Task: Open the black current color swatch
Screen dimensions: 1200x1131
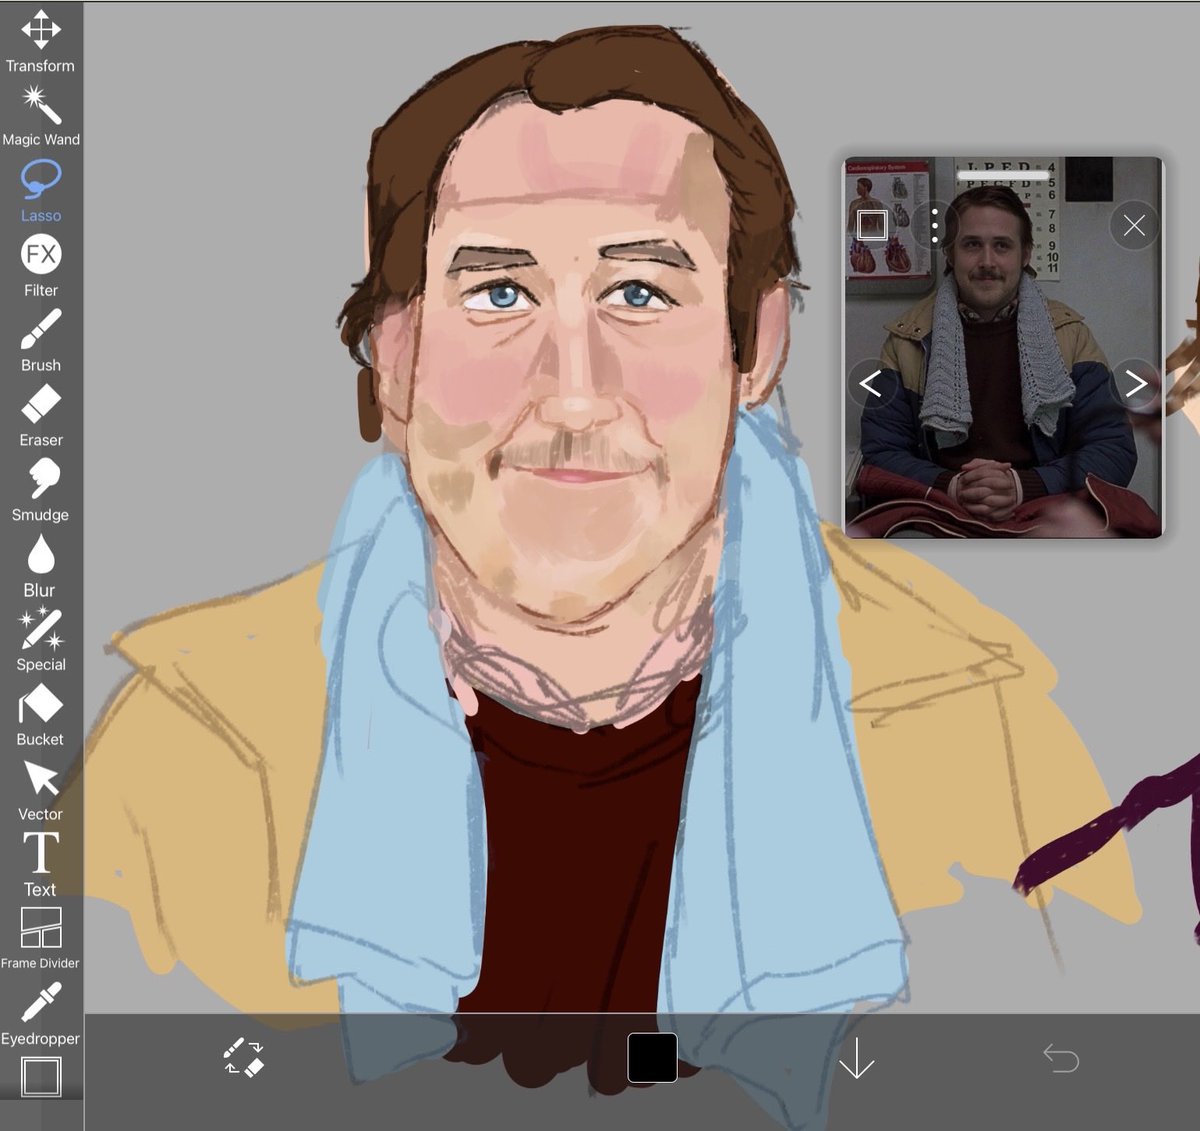Action: pyautogui.click(x=652, y=1058)
